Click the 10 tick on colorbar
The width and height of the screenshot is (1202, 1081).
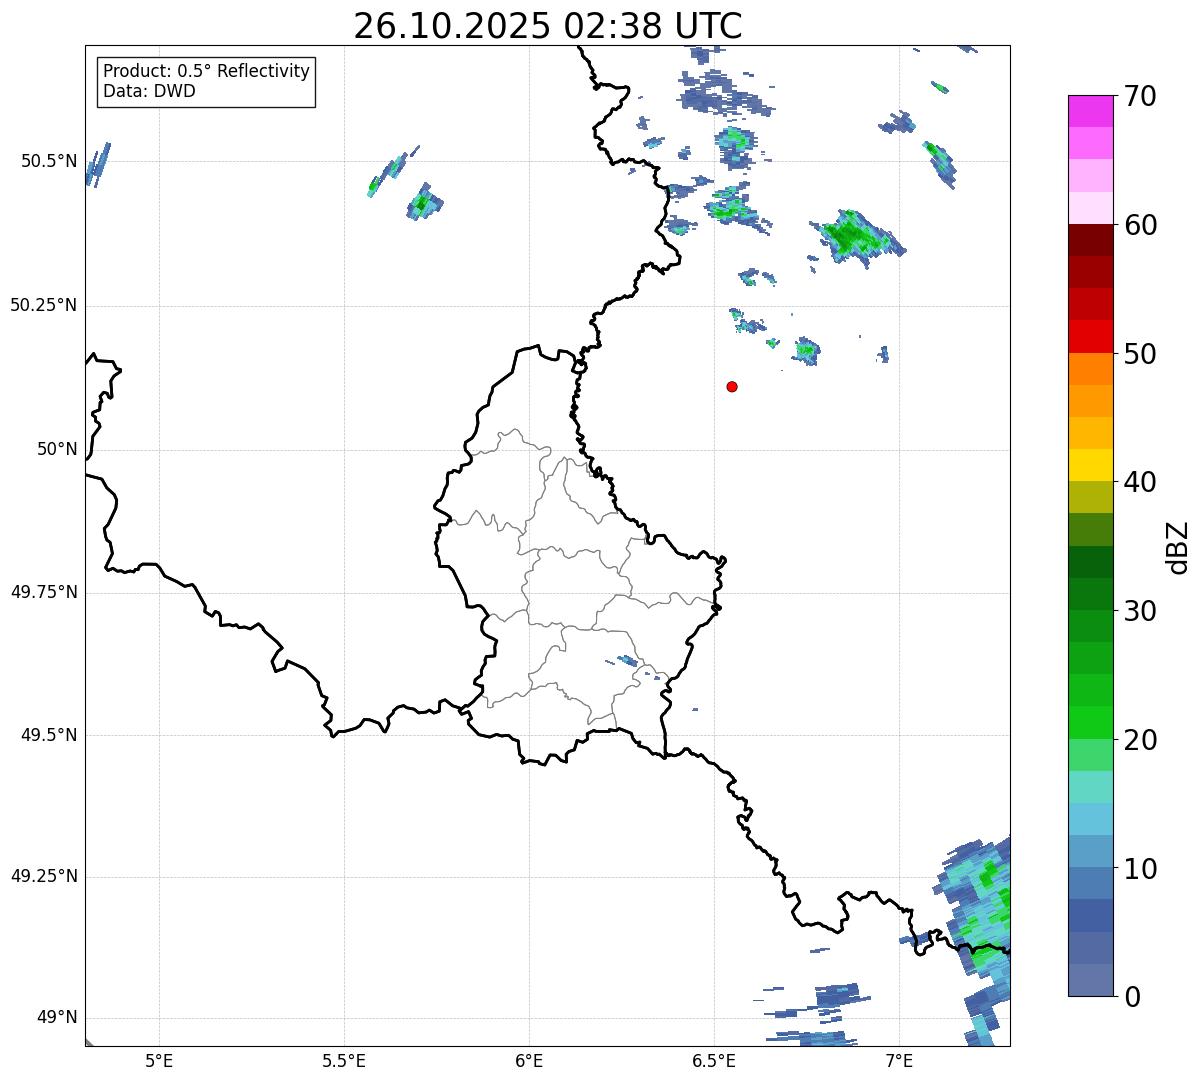[1140, 869]
